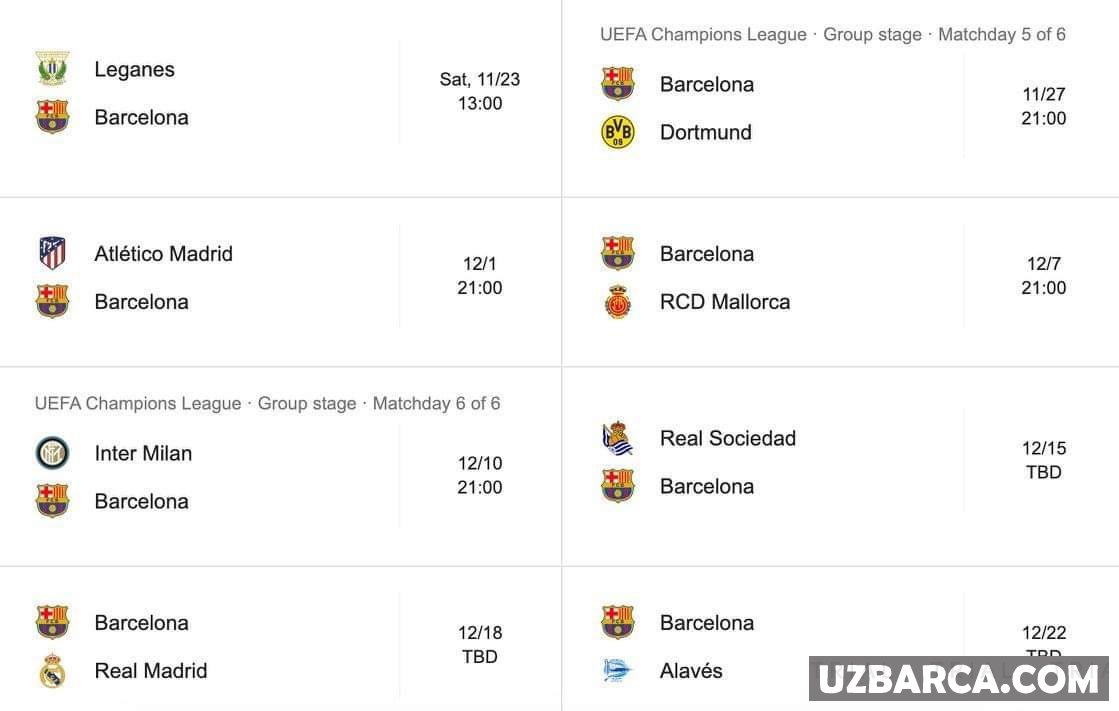Click the Borussia Dortmund BVB logo
The image size is (1119, 711).
617,132
